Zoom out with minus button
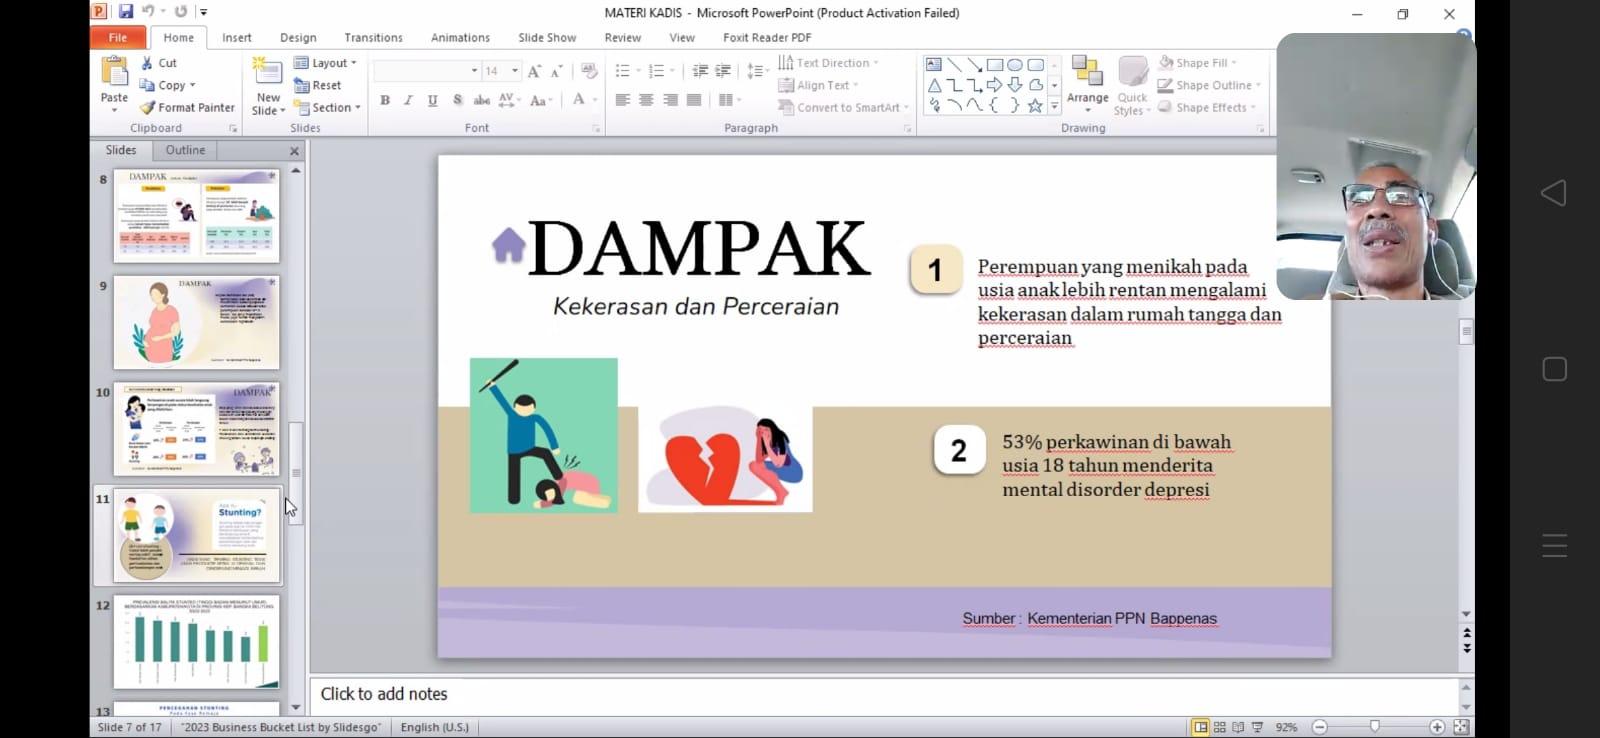 [1319, 727]
